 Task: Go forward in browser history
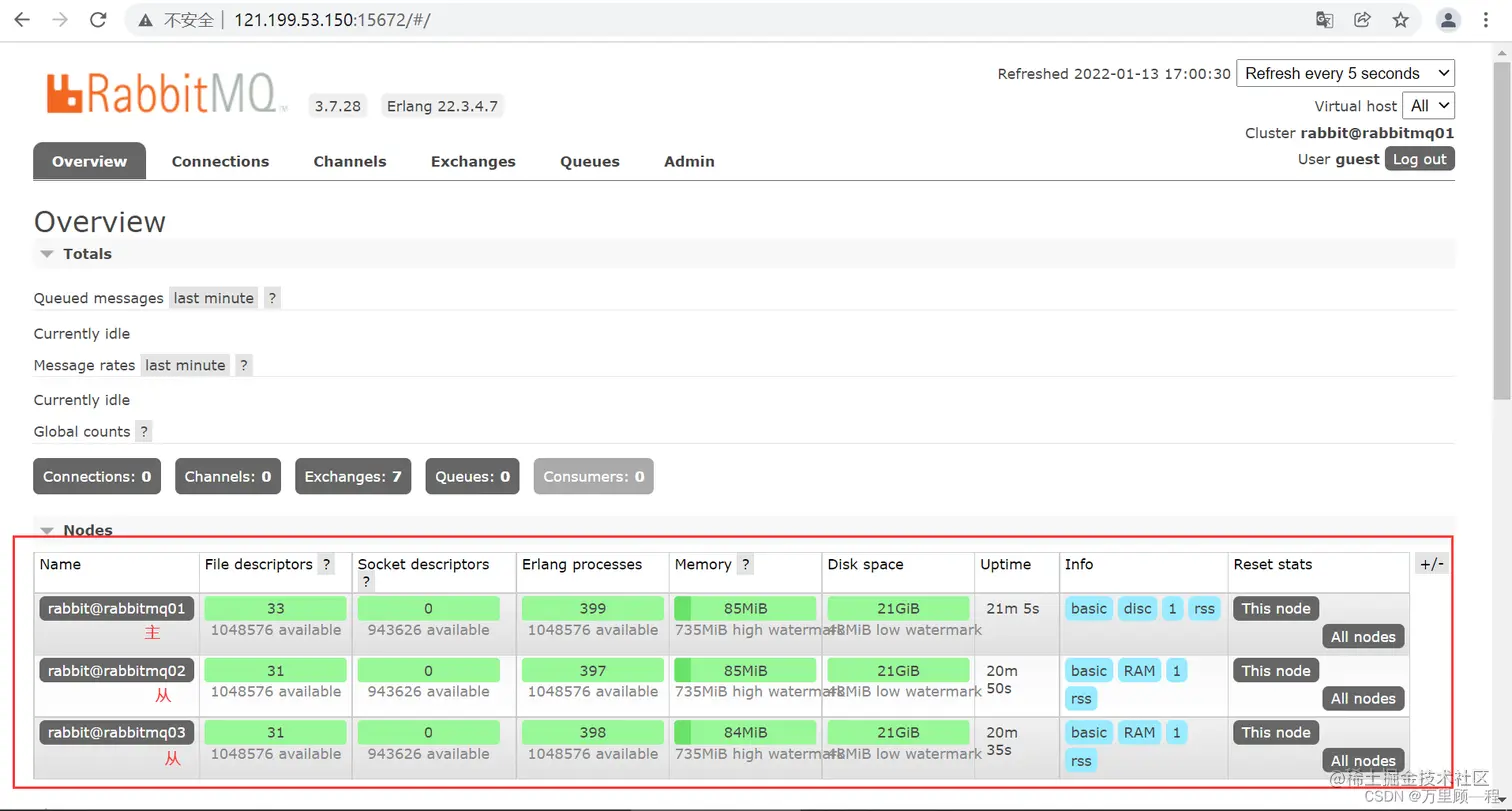[x=60, y=20]
